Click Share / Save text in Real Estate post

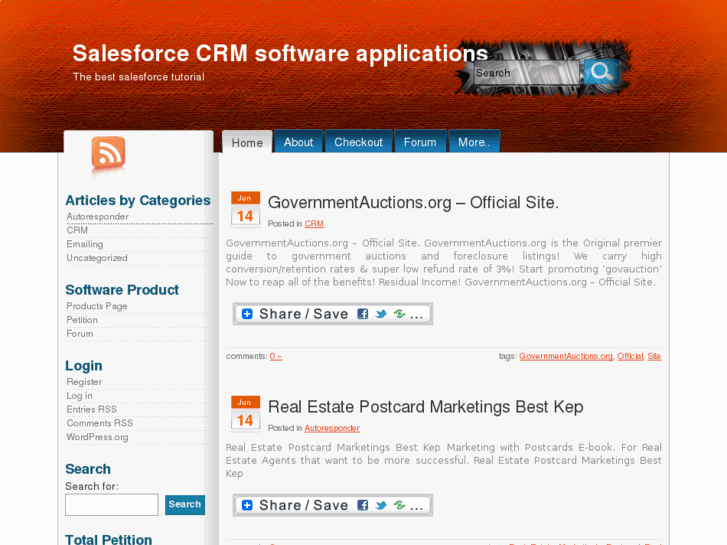click(x=304, y=505)
